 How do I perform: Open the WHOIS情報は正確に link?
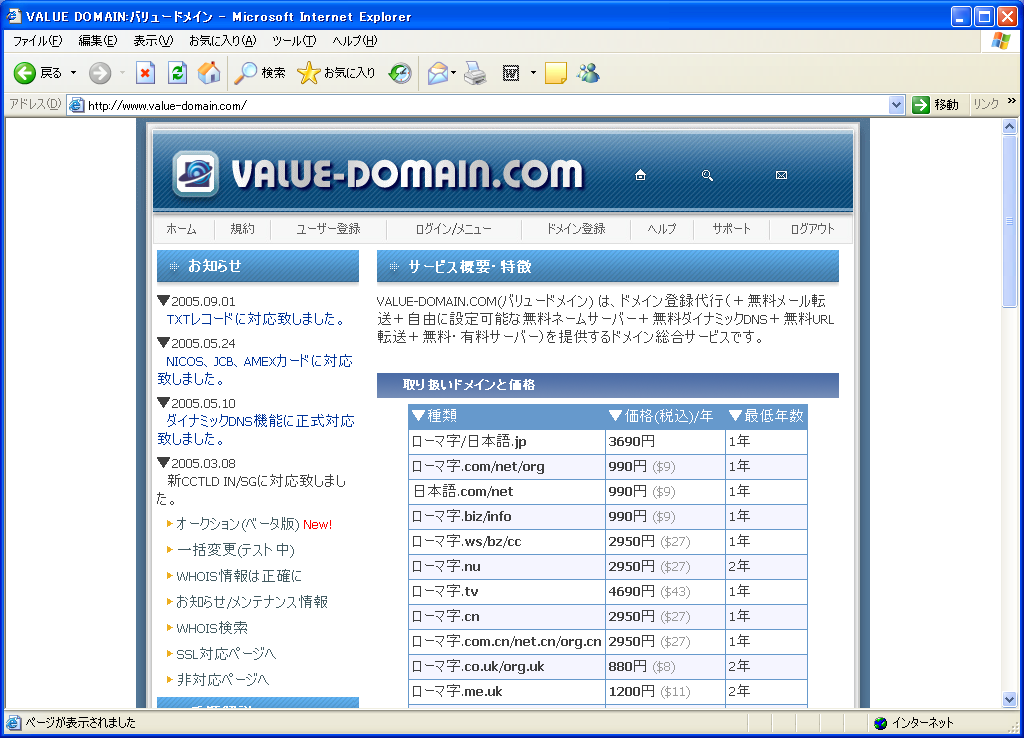(x=239, y=576)
